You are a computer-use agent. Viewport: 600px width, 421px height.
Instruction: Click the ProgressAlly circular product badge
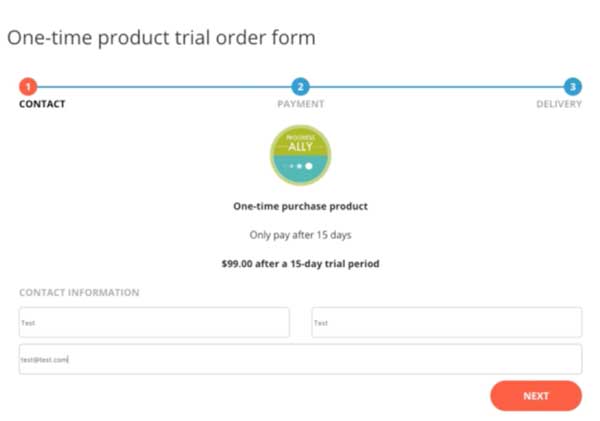(300, 155)
